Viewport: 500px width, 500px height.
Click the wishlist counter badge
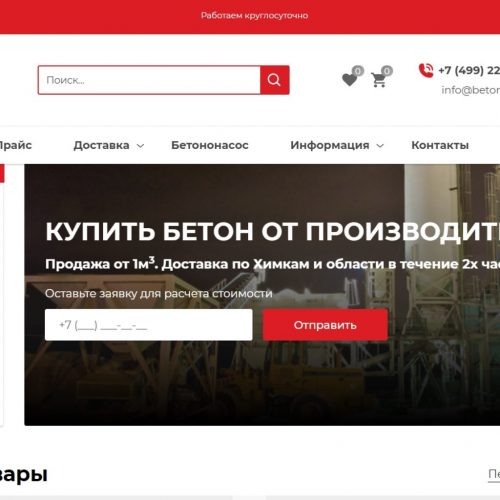tap(358, 71)
